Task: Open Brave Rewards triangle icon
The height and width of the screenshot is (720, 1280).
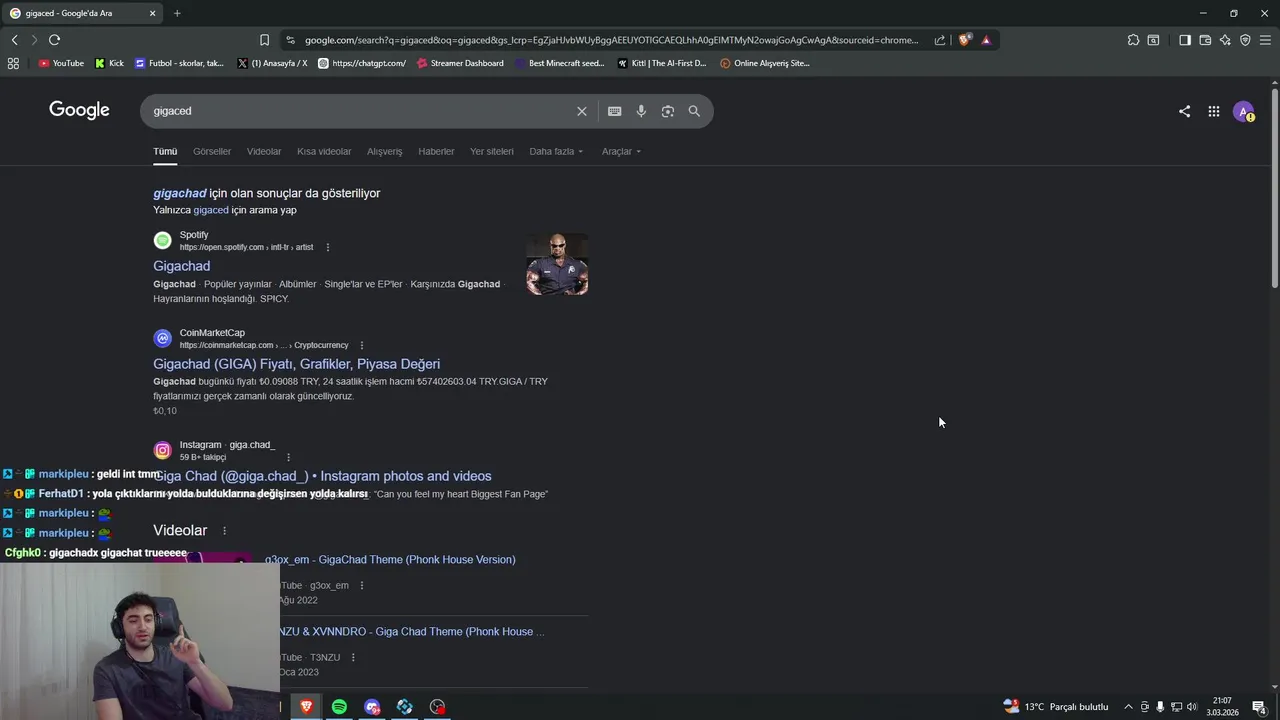Action: click(986, 40)
